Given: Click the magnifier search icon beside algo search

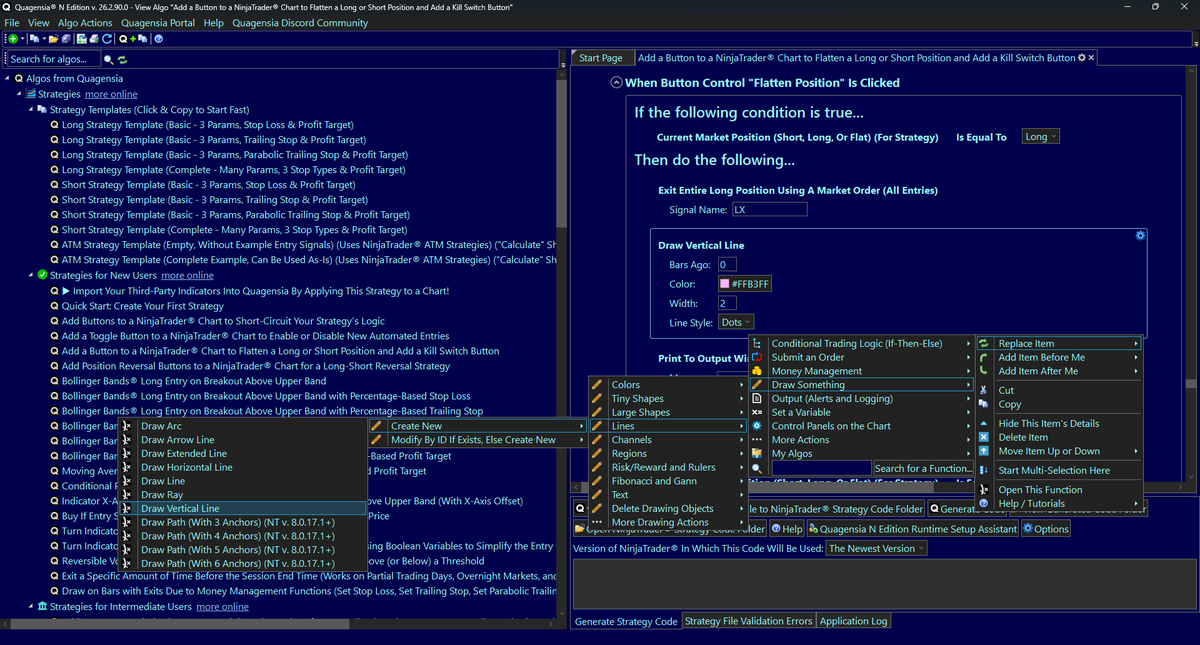Looking at the screenshot, I should (109, 59).
